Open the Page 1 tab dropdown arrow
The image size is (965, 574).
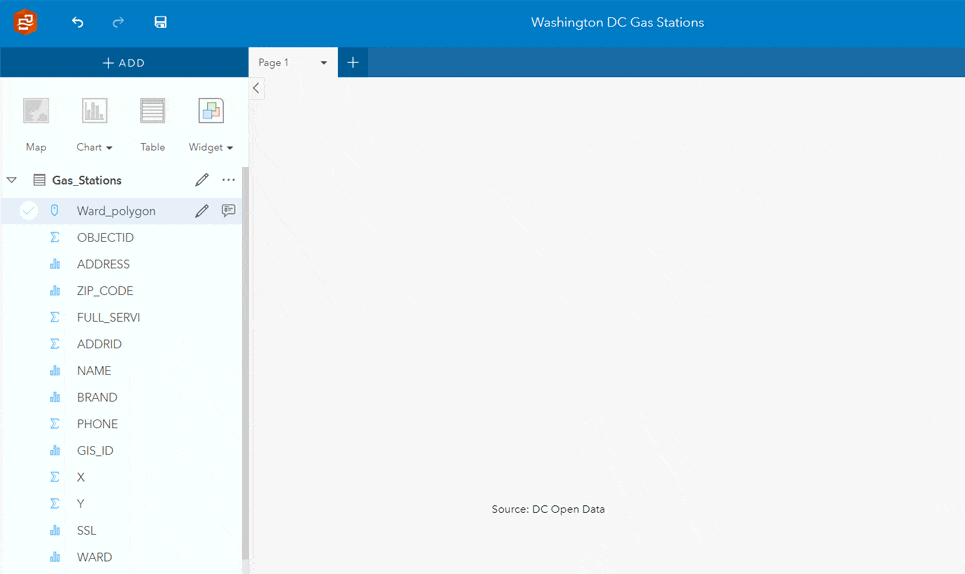(x=324, y=63)
